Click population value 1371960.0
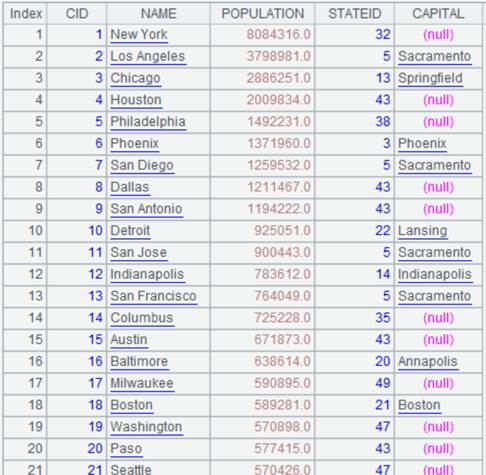The width and height of the screenshot is (486, 475). click(x=279, y=144)
